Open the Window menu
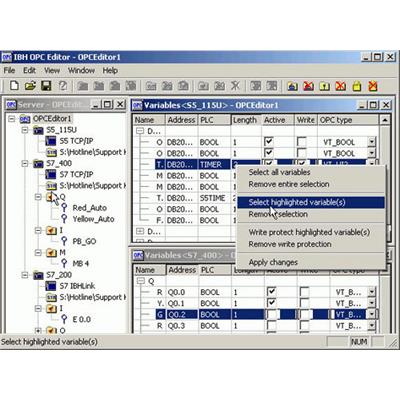Screen dimensions: 400x400 (x=81, y=70)
